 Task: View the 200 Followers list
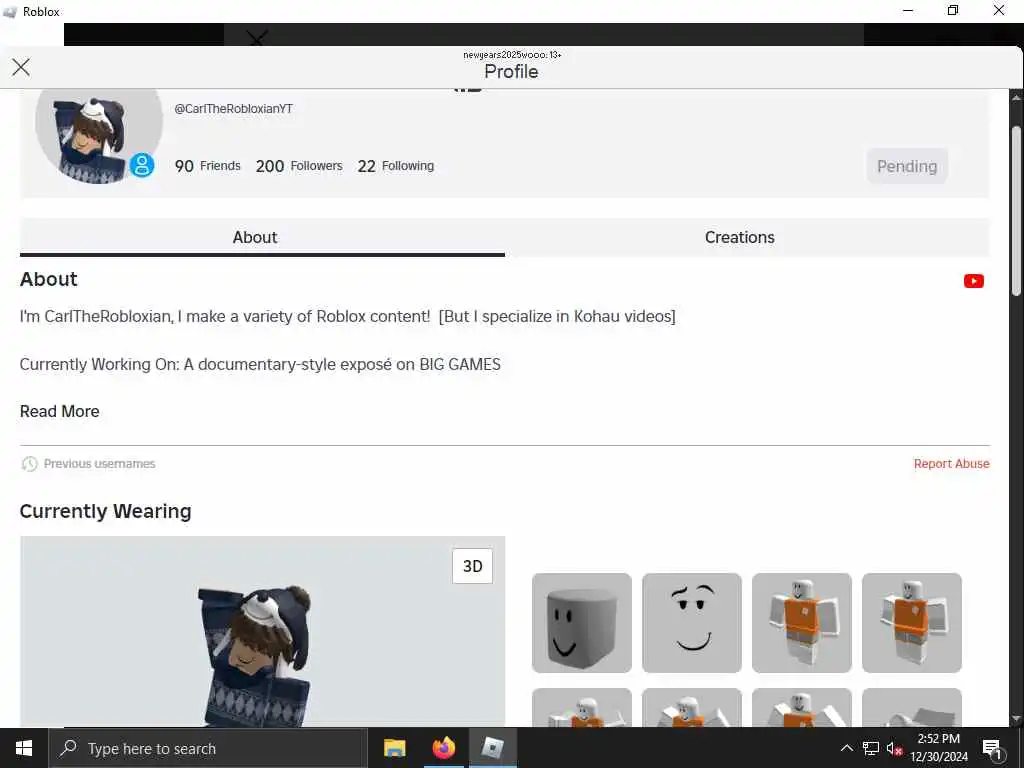299,166
